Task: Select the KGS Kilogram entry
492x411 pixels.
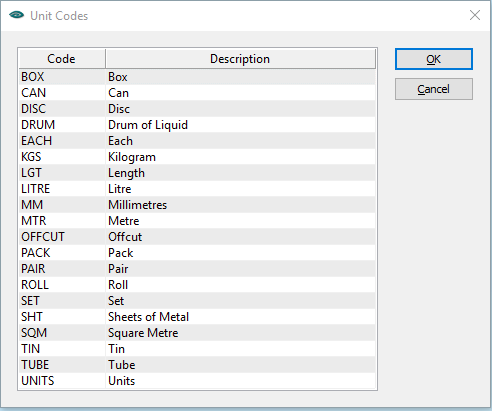Action: click(x=197, y=157)
